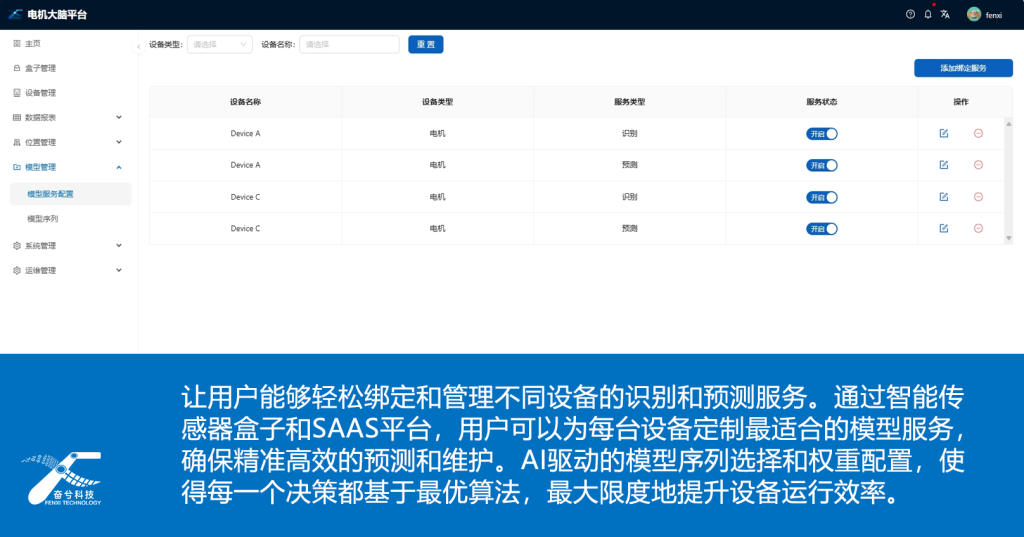The width and height of the screenshot is (1024, 537).
Task: Click the 重置 button
Action: tap(425, 44)
